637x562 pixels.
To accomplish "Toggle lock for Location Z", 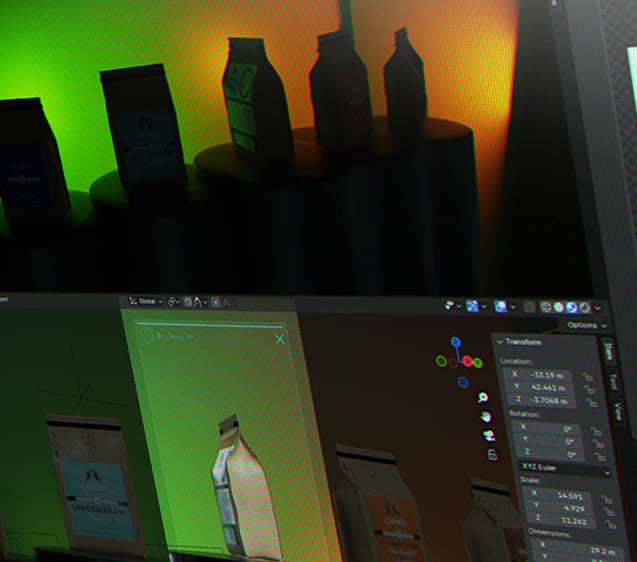I will coord(592,403).
